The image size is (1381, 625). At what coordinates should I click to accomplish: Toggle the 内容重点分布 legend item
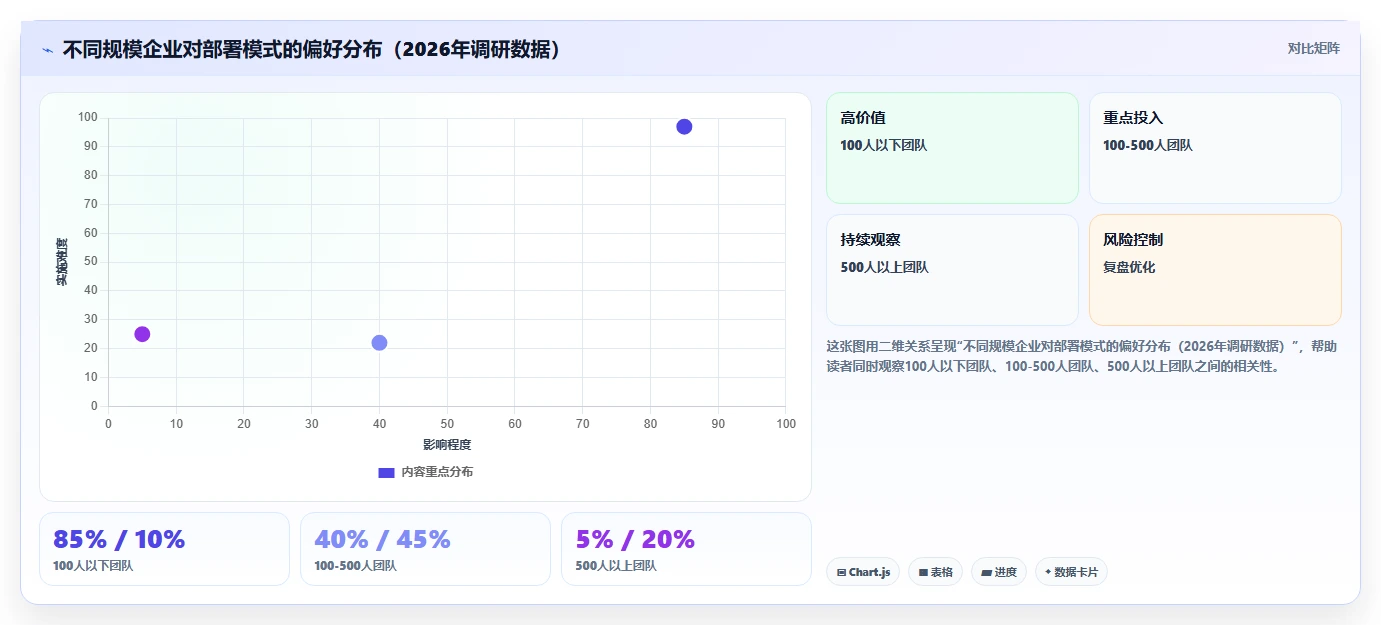(x=425, y=472)
